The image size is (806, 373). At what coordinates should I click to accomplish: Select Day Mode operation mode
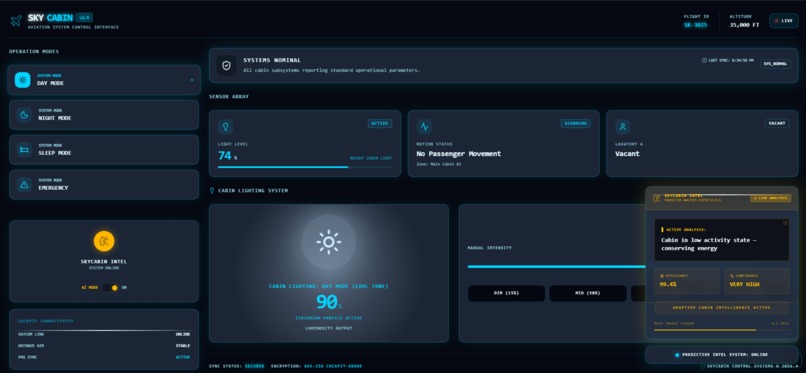tap(104, 80)
